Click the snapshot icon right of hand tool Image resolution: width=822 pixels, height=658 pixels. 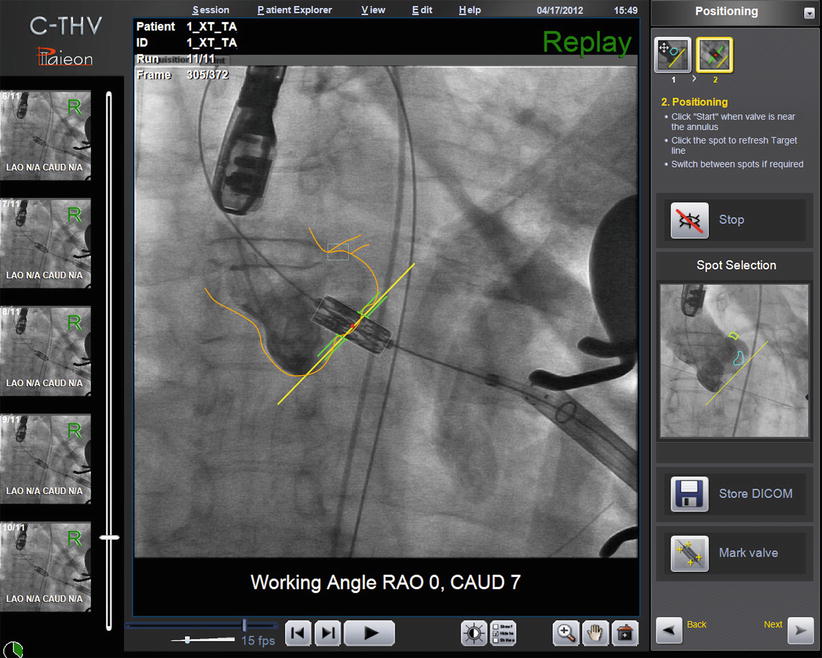[x=624, y=633]
